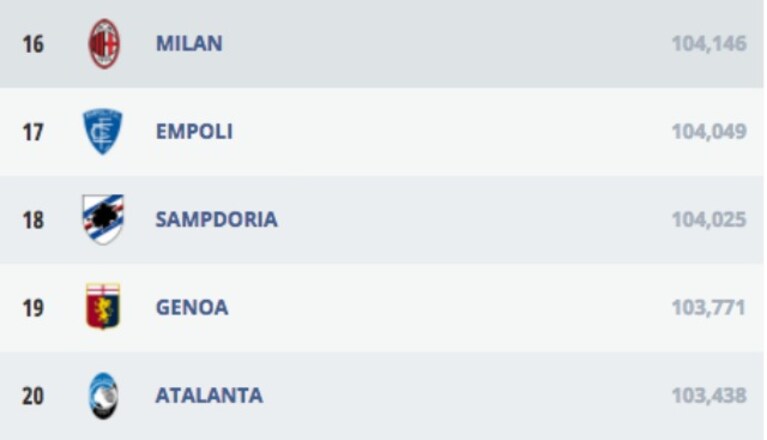Click rank number 16
This screenshot has width=767, height=440.
pyautogui.click(x=33, y=44)
